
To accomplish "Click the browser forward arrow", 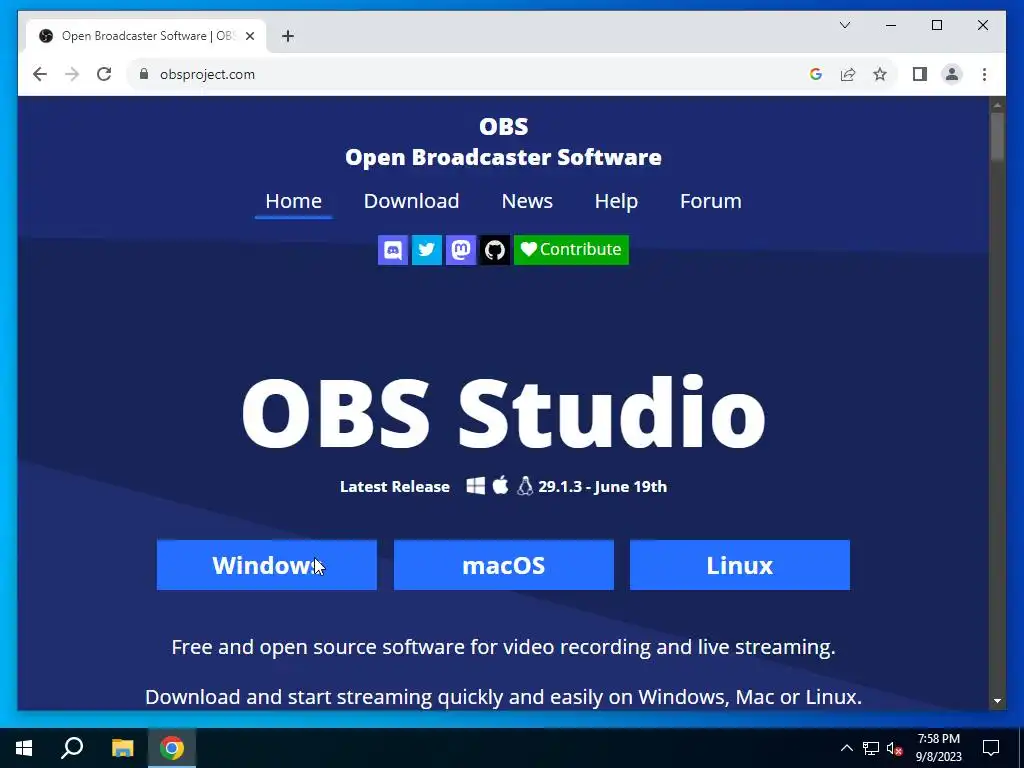I will 72,74.
